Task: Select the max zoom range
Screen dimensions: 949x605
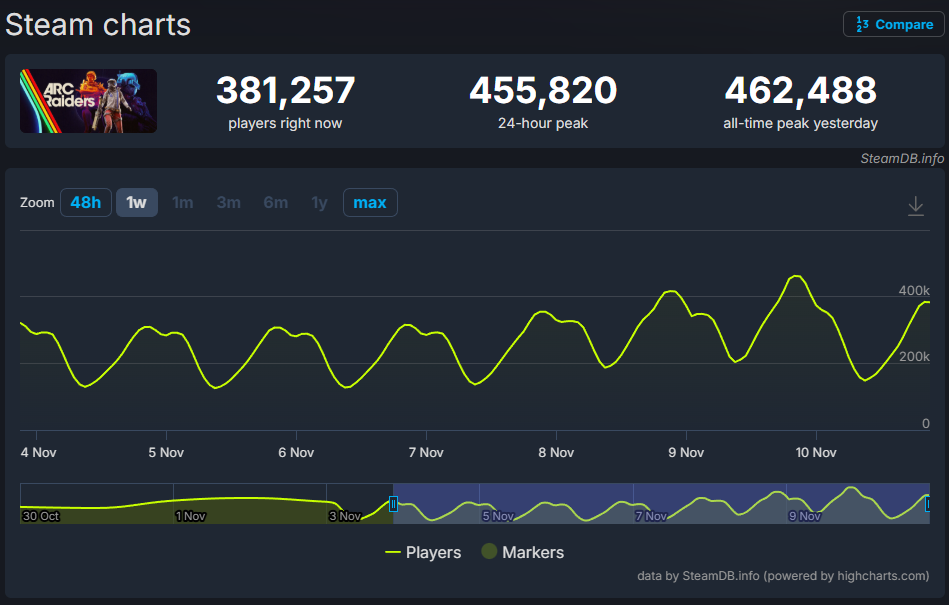Action: coord(370,203)
